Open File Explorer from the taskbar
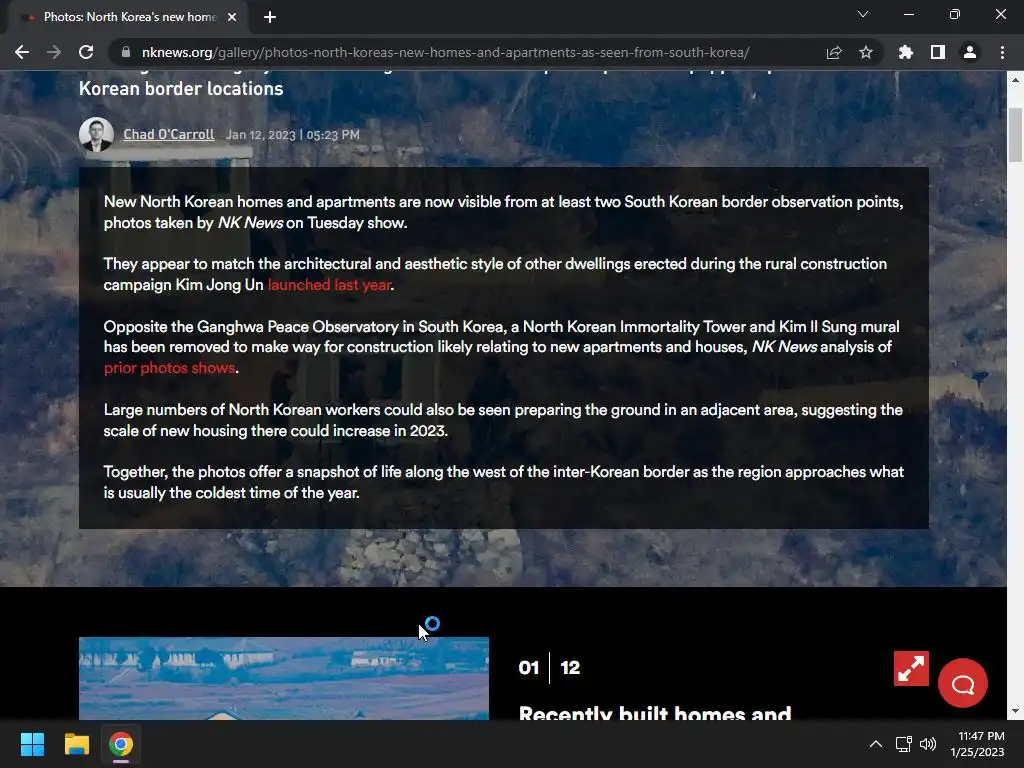1024x768 pixels. click(76, 744)
